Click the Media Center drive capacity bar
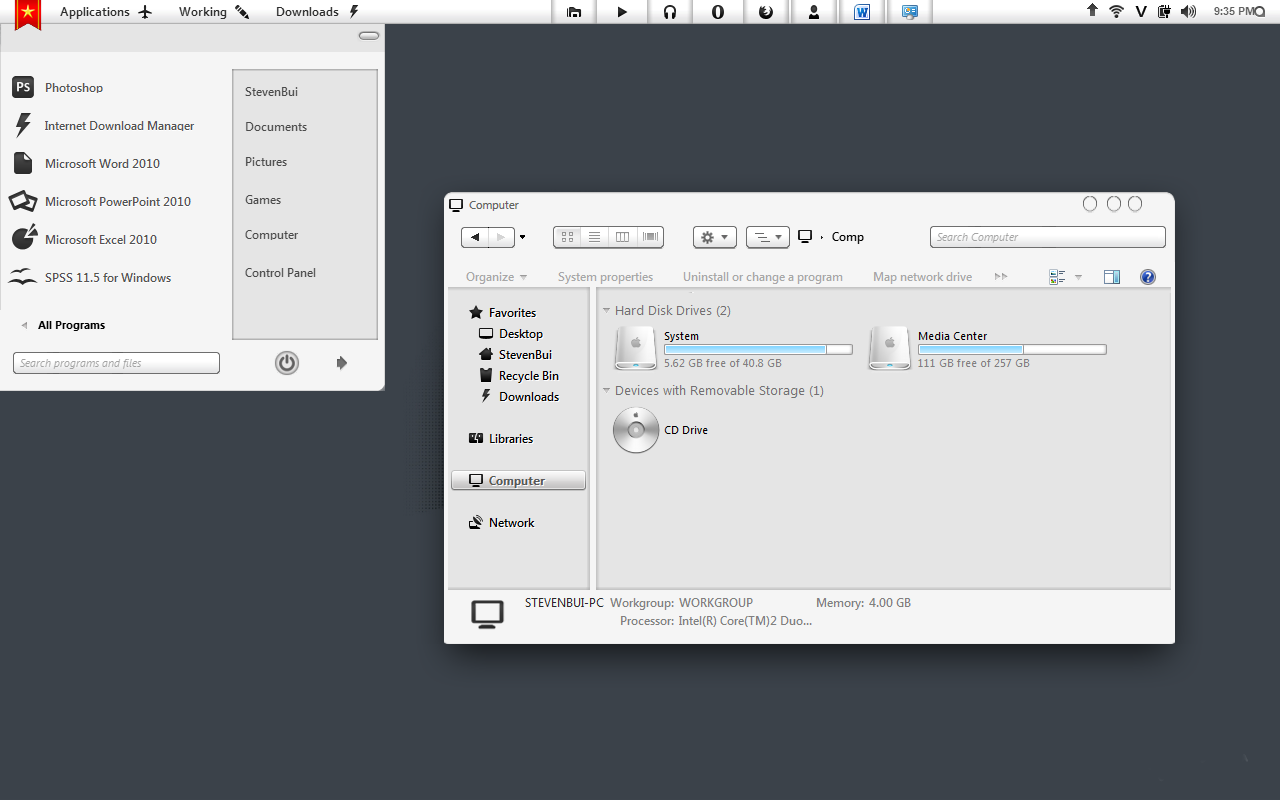The image size is (1280, 800). pos(1012,350)
